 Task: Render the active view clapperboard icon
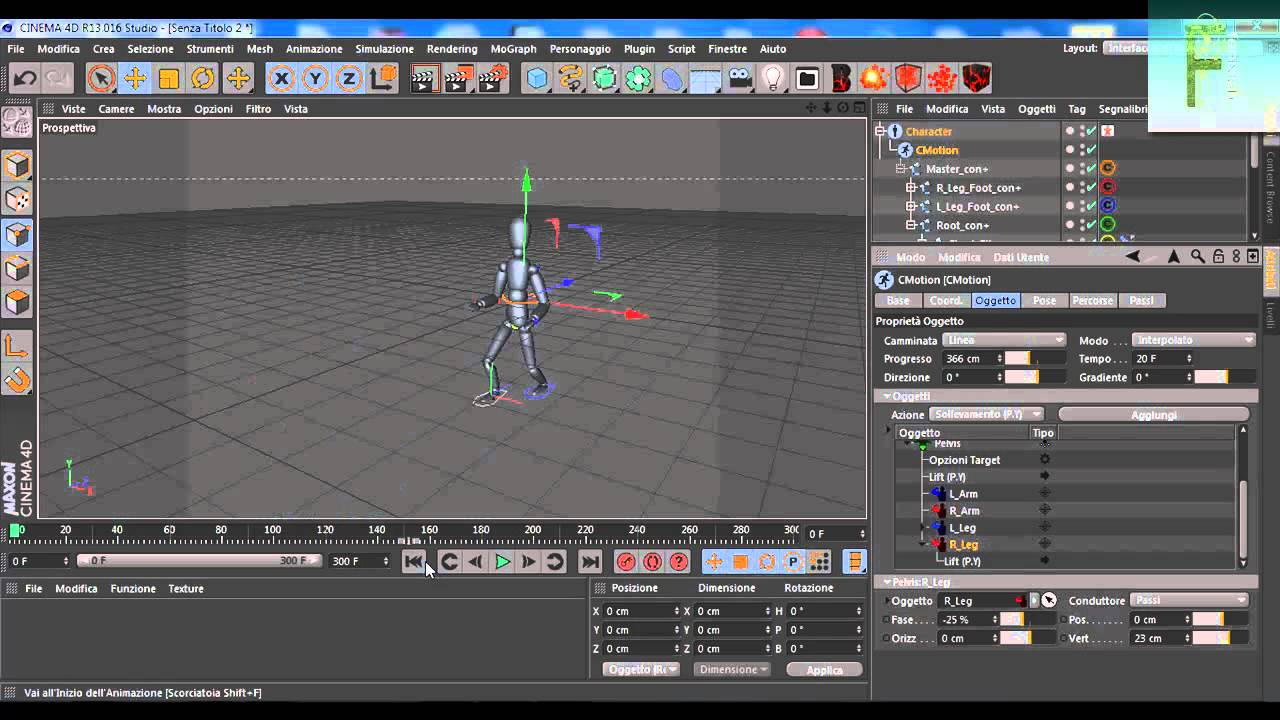tap(425, 78)
